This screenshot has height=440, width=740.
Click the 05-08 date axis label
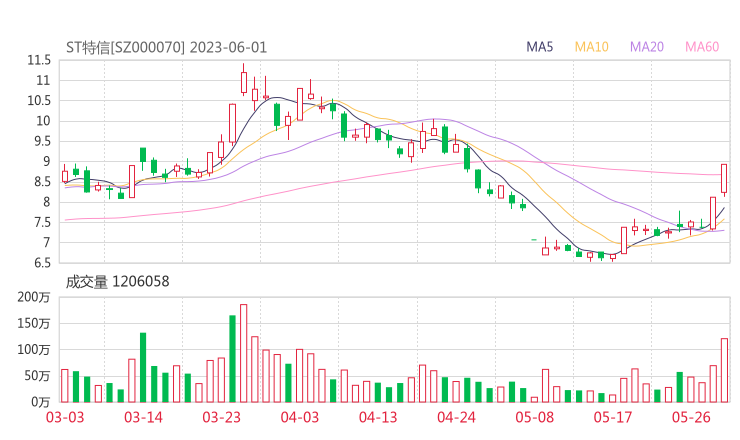535,417
